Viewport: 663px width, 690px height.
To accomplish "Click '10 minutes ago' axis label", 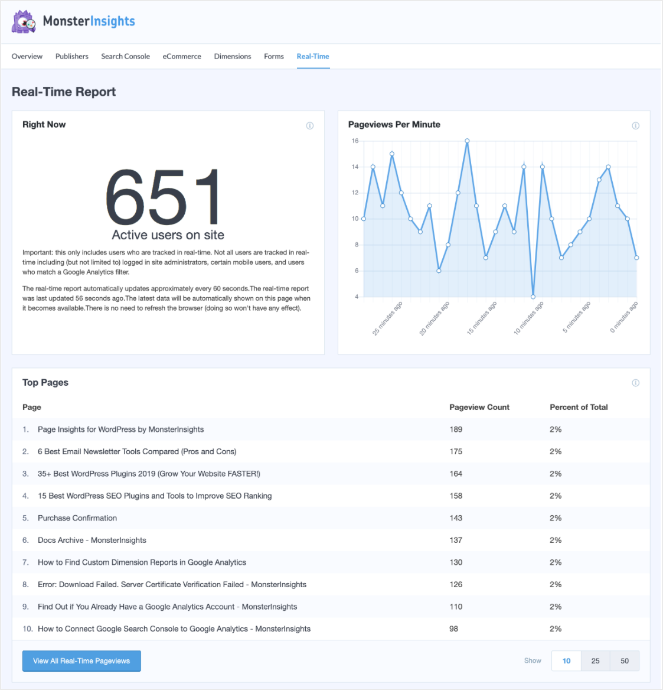I will 529,319.
